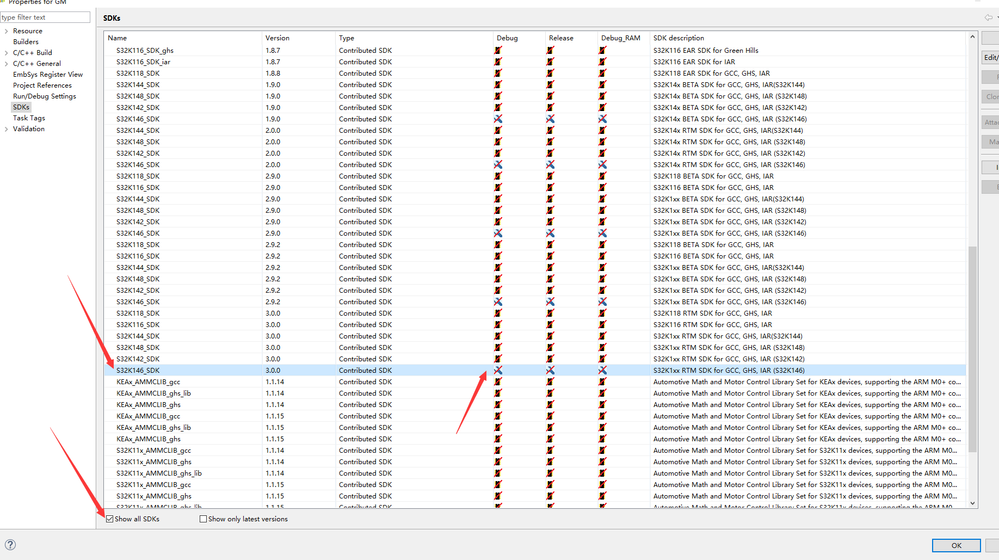Click description 'S32K116 EAR SDK for IAR'

pyautogui.click(x=694, y=62)
